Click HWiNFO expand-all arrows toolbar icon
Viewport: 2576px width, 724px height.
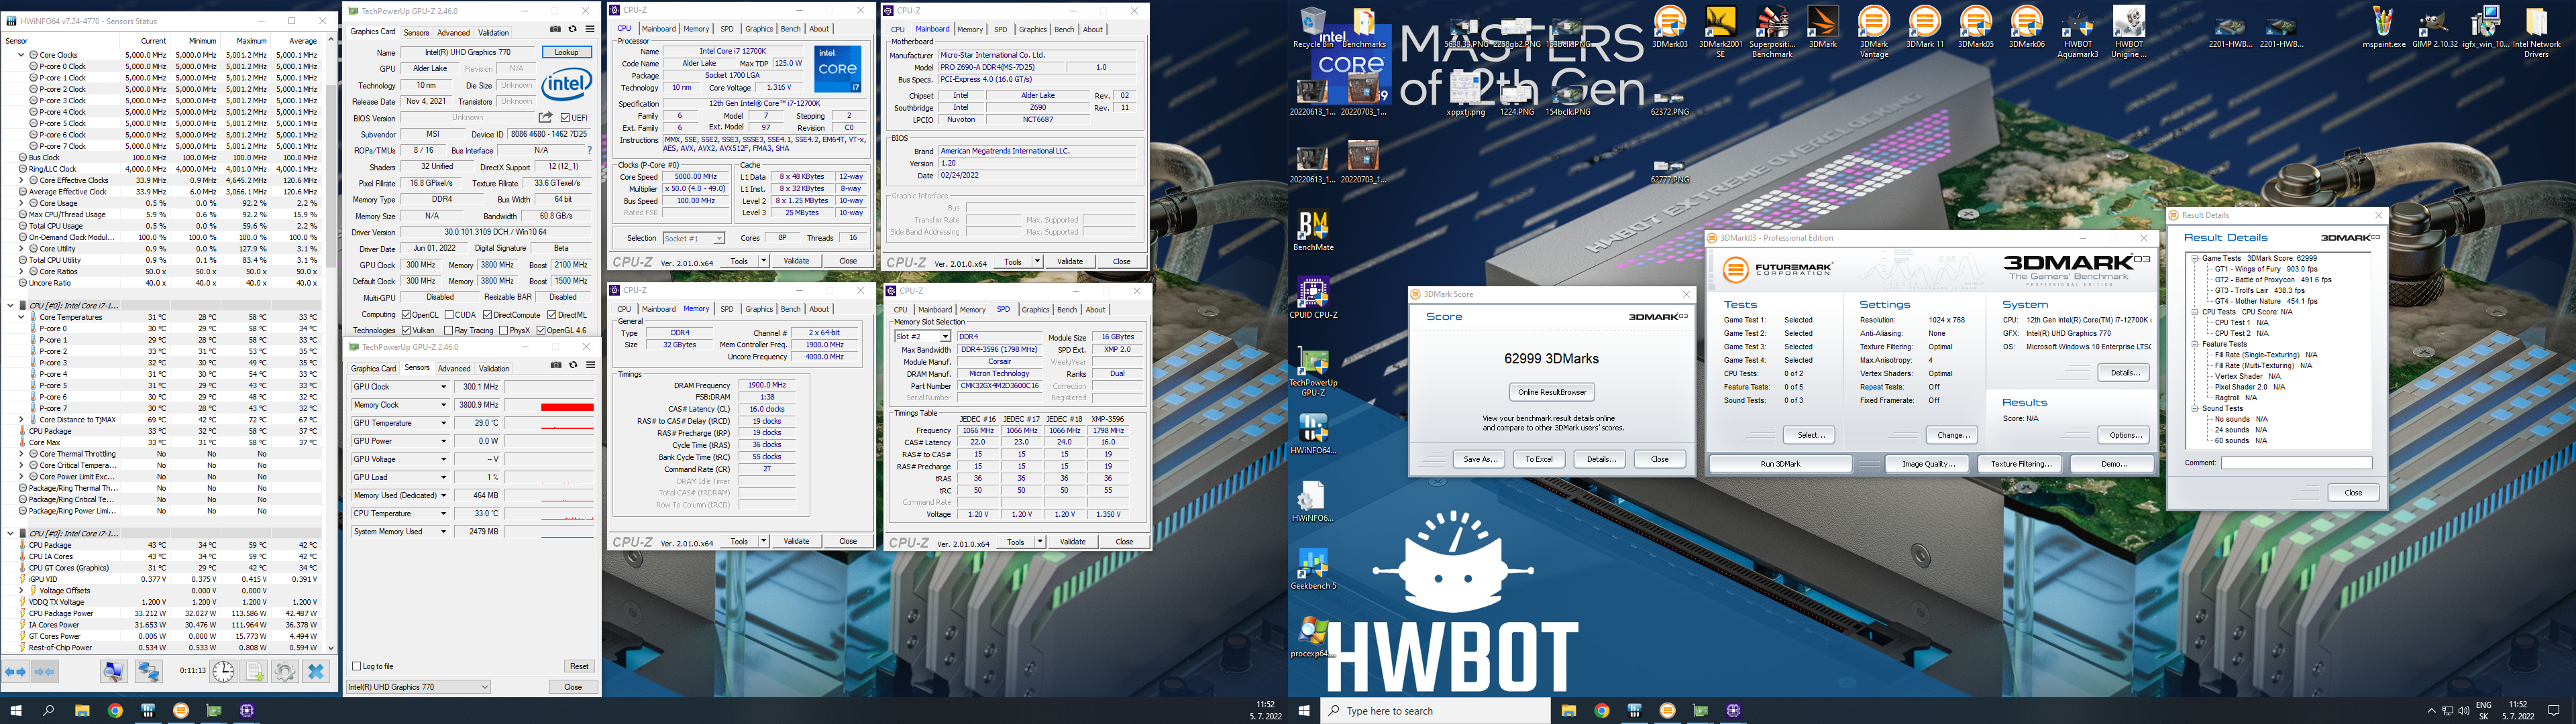point(16,672)
